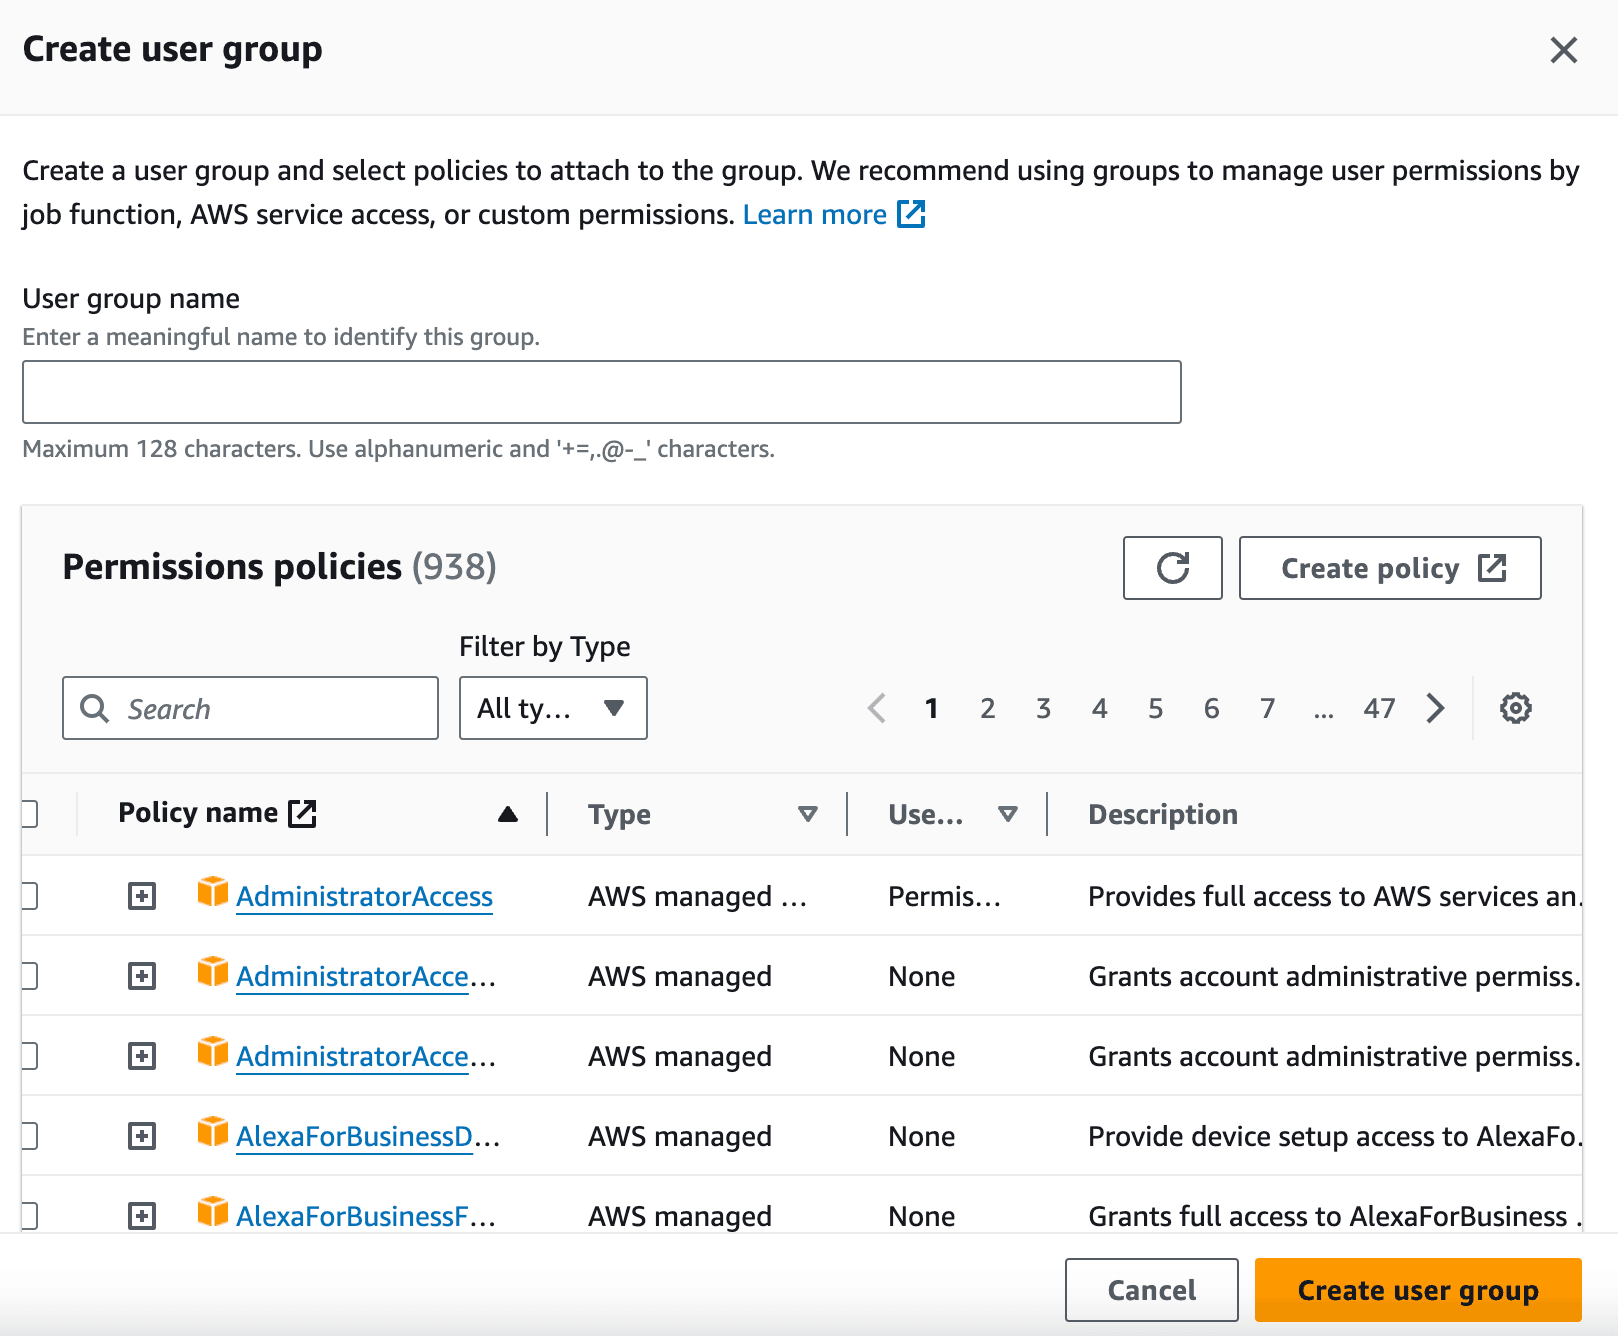Check the AlexaForBusinessF policy checkbox

click(30, 1215)
